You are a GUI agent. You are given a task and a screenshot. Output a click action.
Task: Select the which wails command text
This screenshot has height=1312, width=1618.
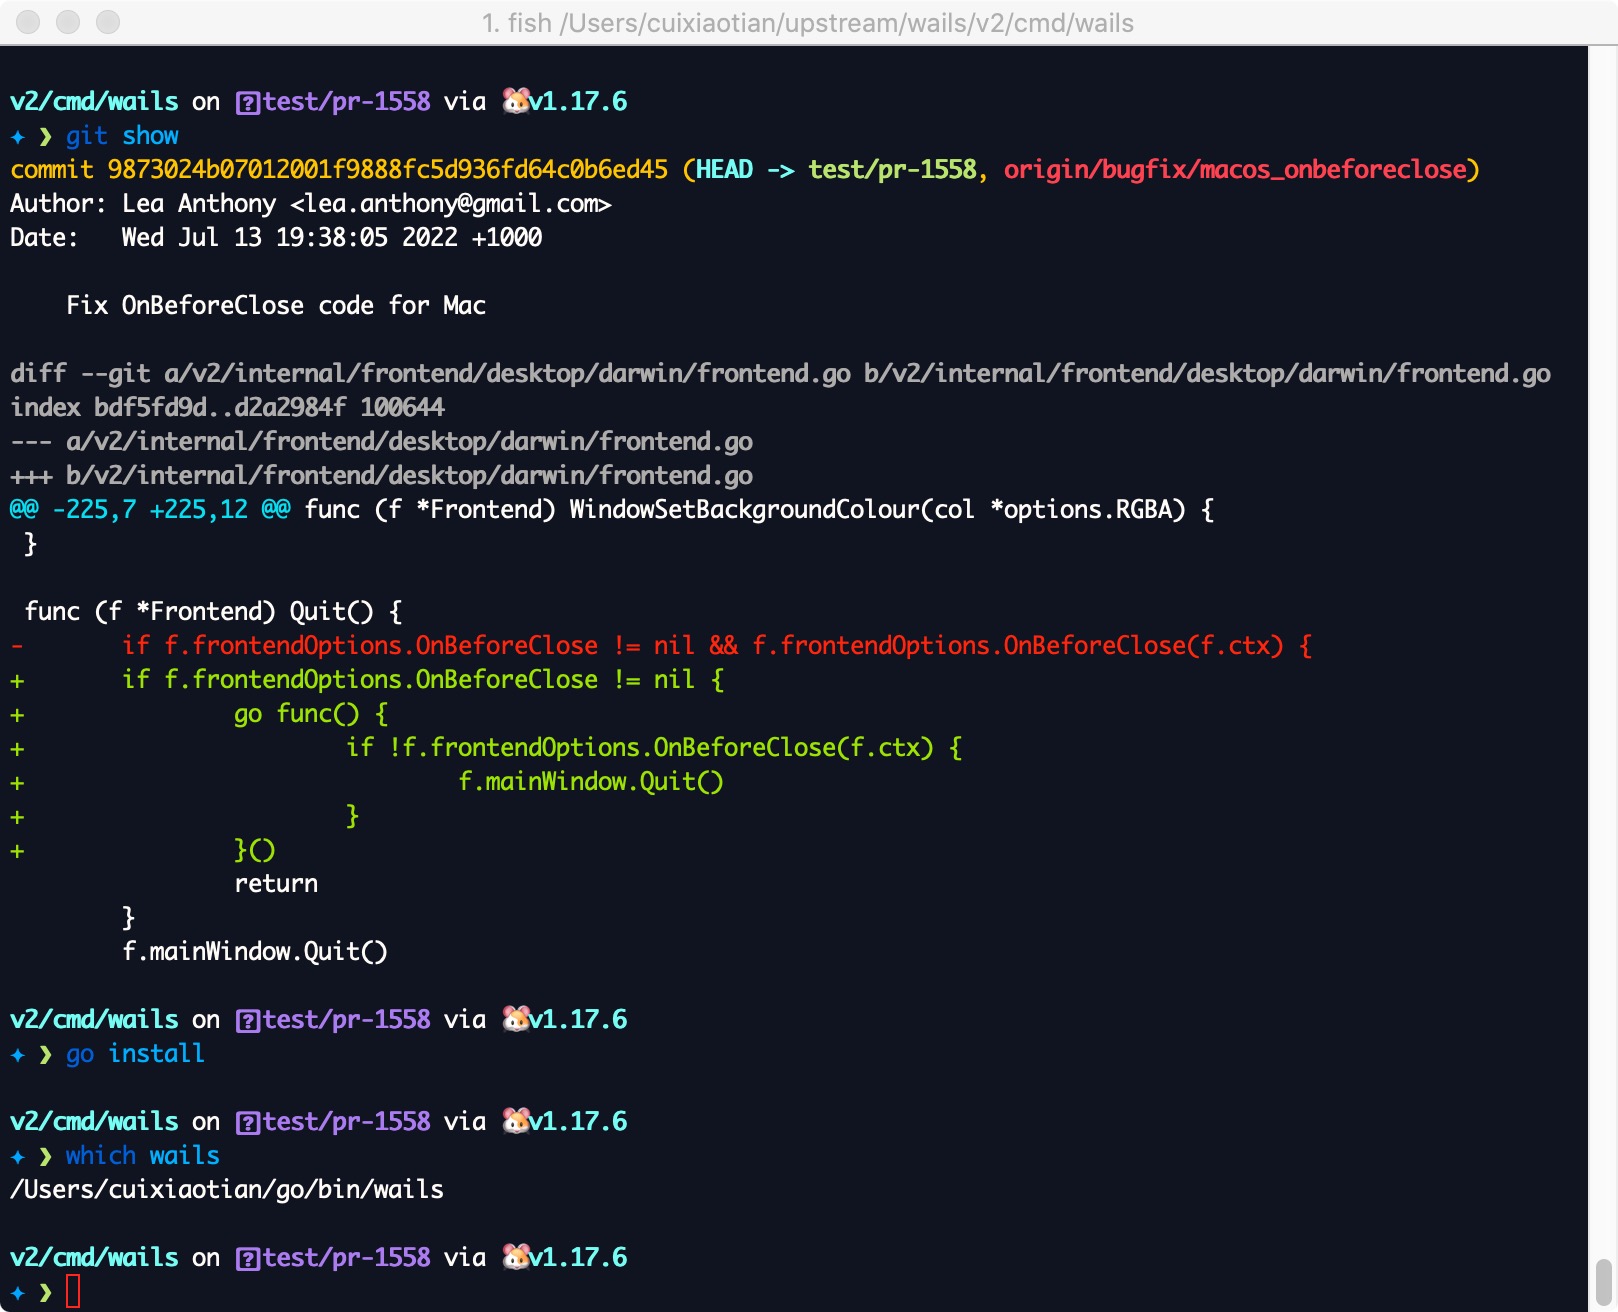[x=142, y=1155]
